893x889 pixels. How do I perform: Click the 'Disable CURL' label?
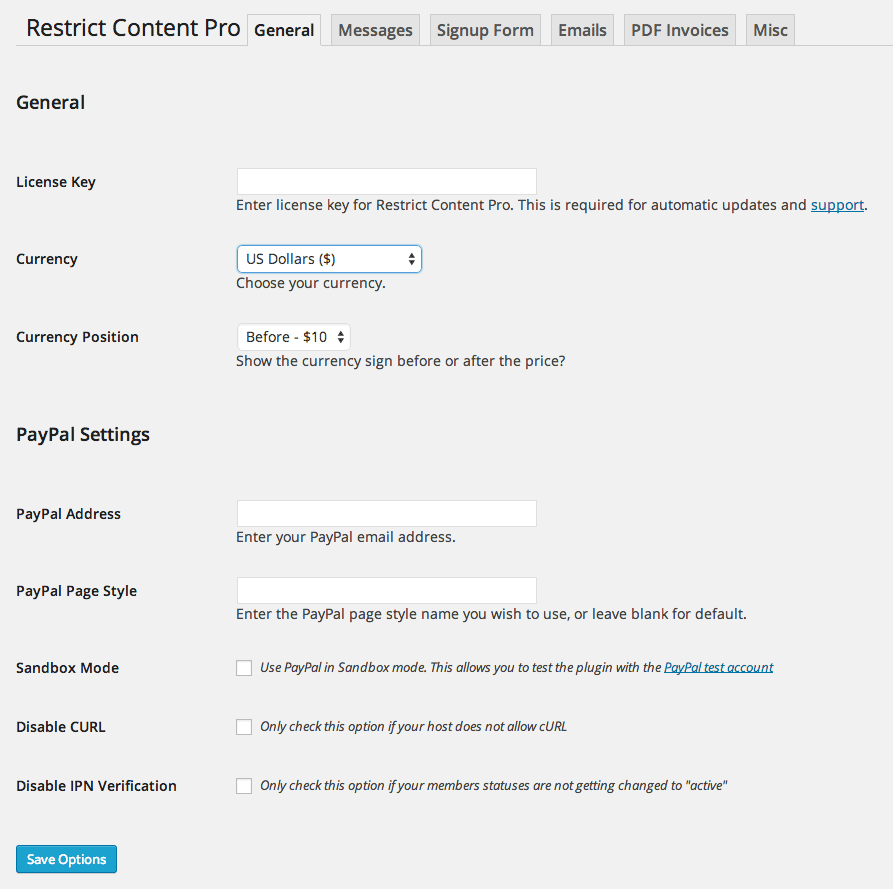click(x=61, y=727)
